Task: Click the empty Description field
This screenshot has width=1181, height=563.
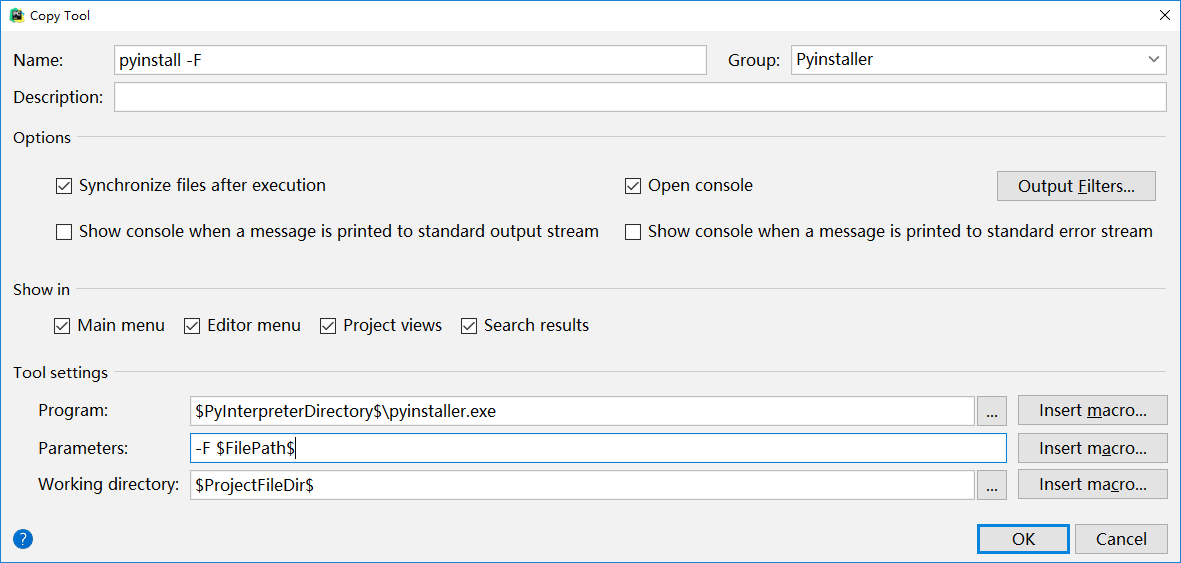Action: (x=640, y=97)
